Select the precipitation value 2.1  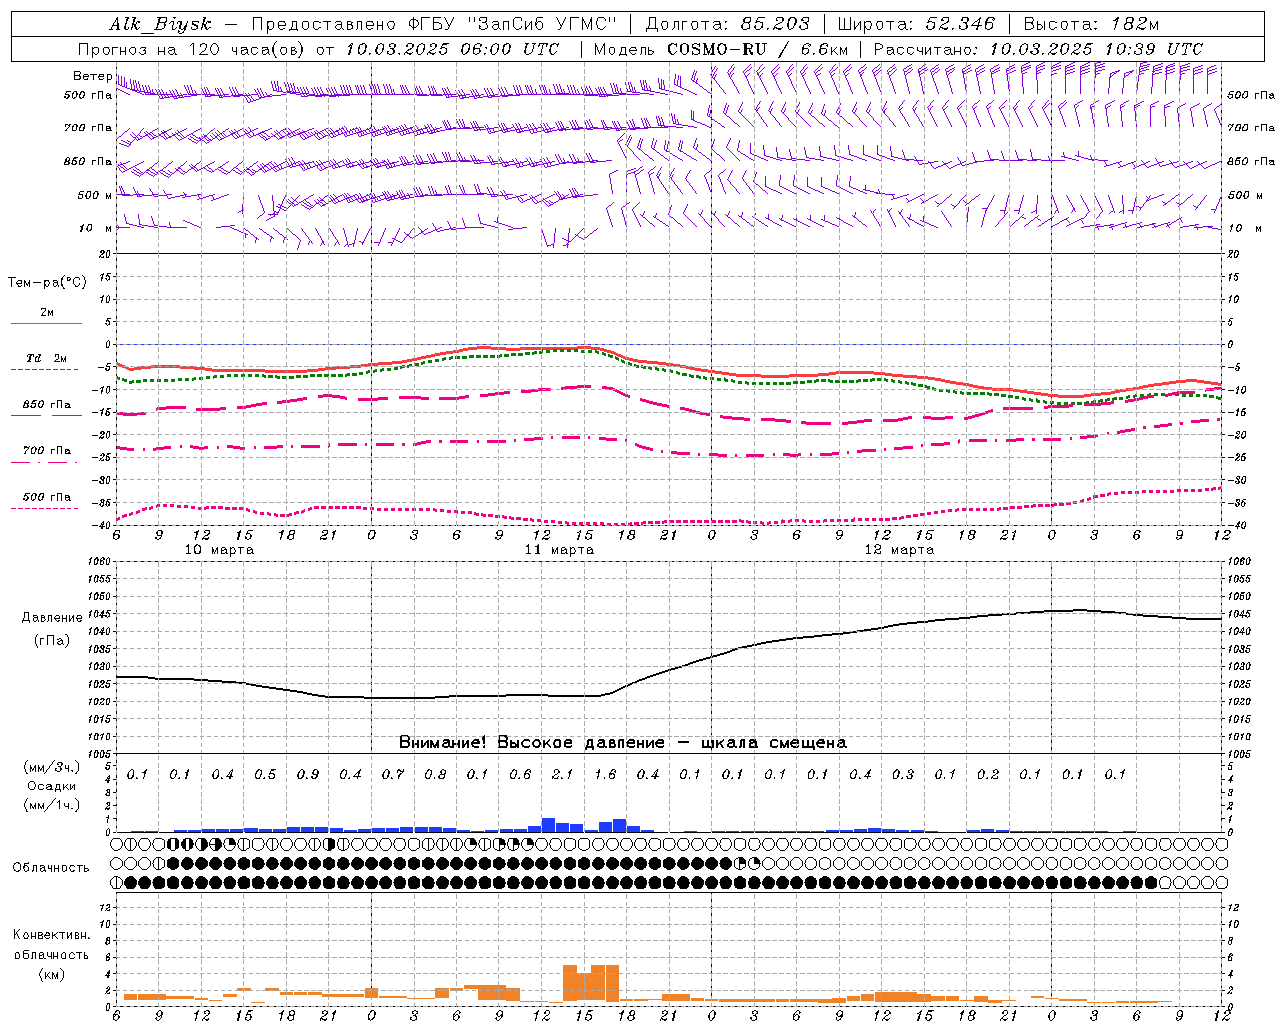point(563,774)
